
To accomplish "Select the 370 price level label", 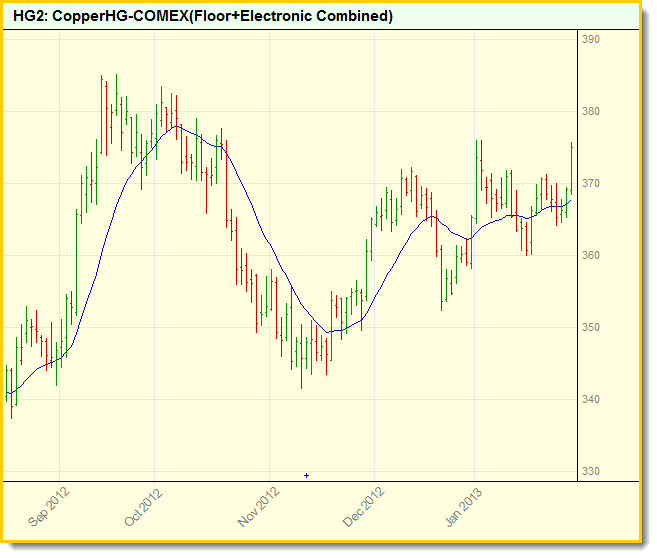I will point(590,183).
